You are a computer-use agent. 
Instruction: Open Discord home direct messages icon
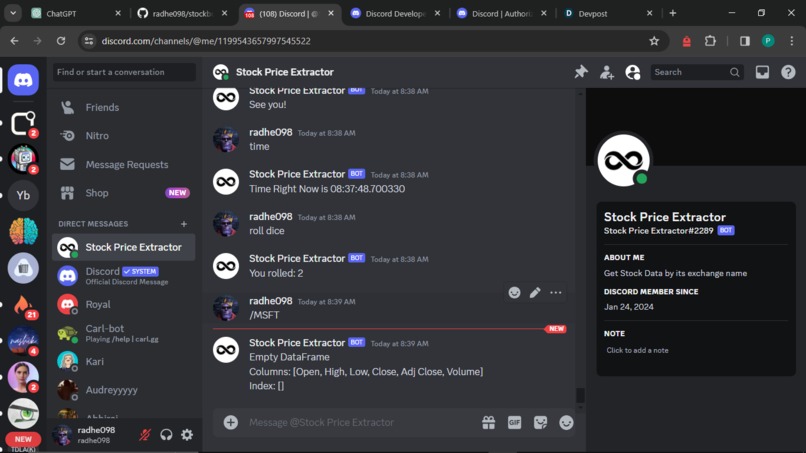(x=23, y=80)
